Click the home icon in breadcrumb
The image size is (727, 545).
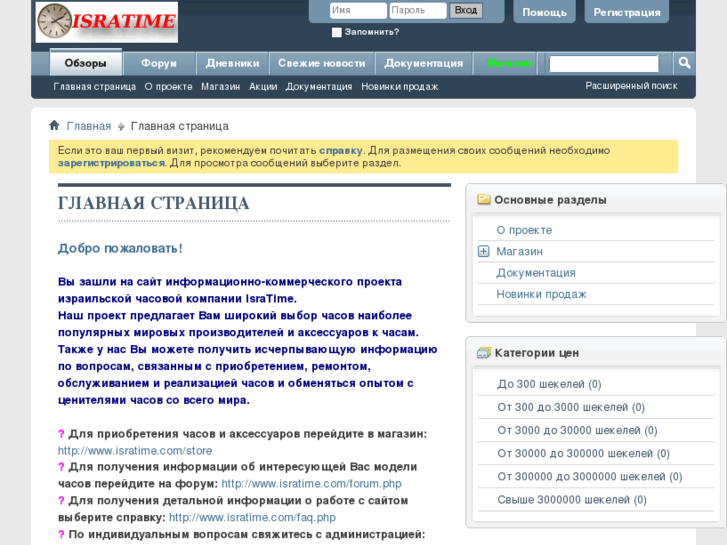pos(54,125)
